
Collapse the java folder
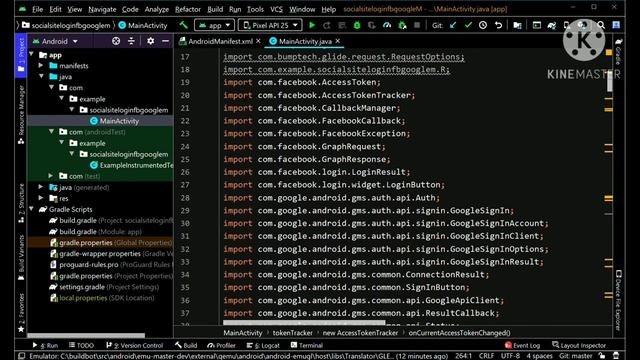point(42,76)
